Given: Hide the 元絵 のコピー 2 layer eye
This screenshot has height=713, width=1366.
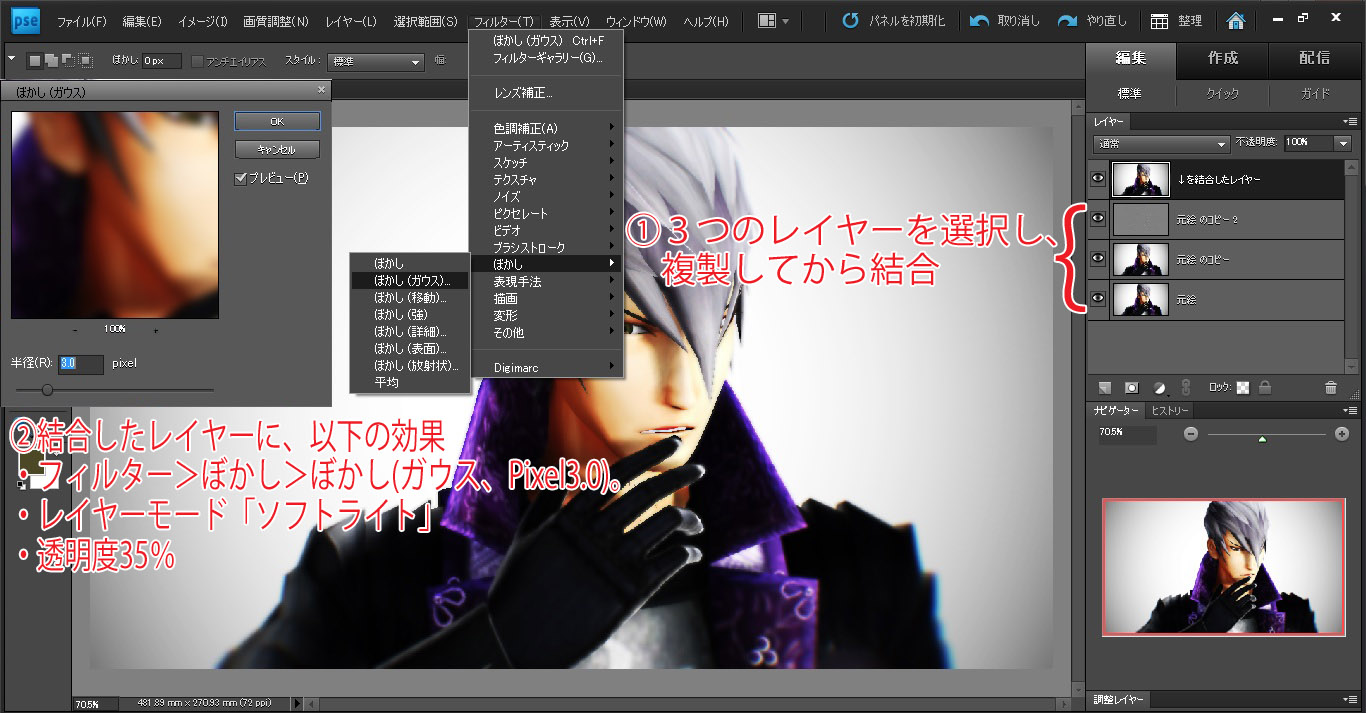Looking at the screenshot, I should coord(1098,219).
